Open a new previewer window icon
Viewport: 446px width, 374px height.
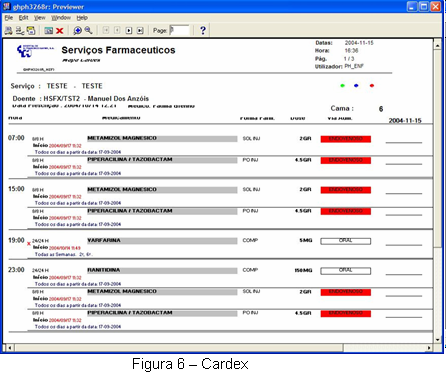[x=49, y=31]
